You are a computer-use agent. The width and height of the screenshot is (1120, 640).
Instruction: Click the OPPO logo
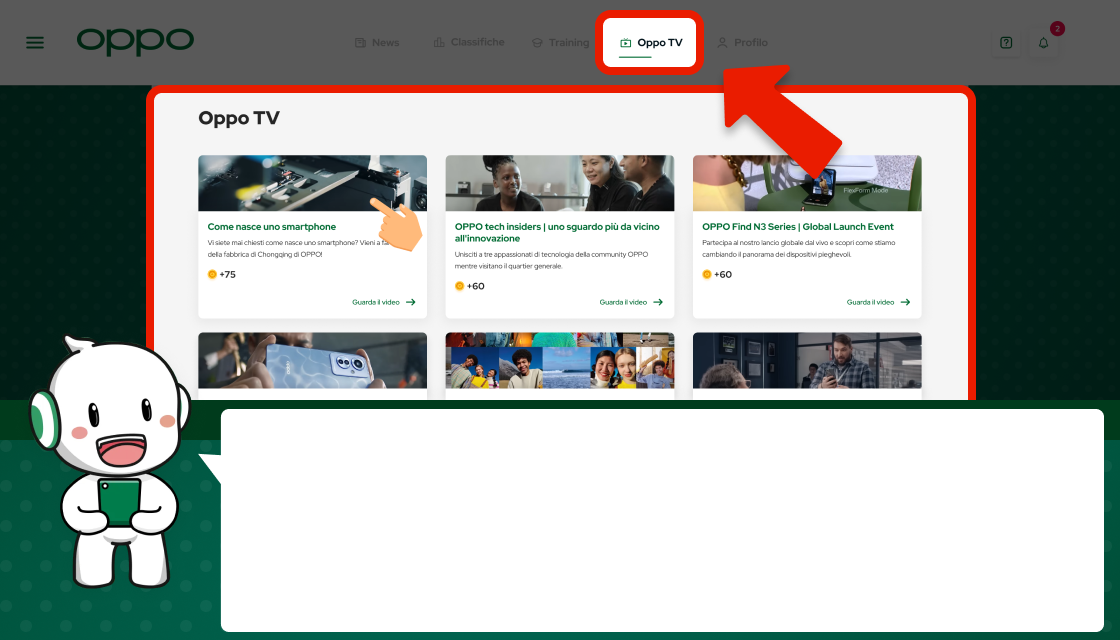click(135, 41)
